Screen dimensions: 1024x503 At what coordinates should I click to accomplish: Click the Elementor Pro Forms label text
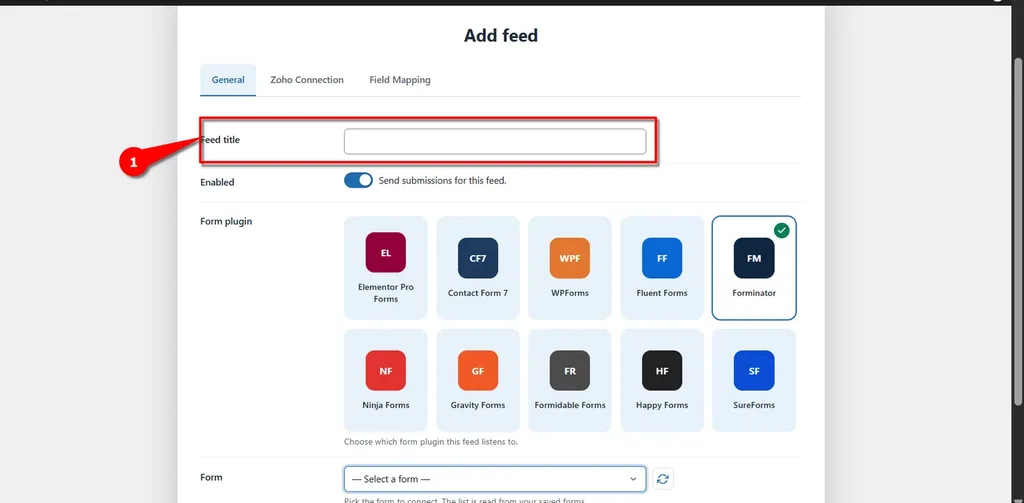385,293
